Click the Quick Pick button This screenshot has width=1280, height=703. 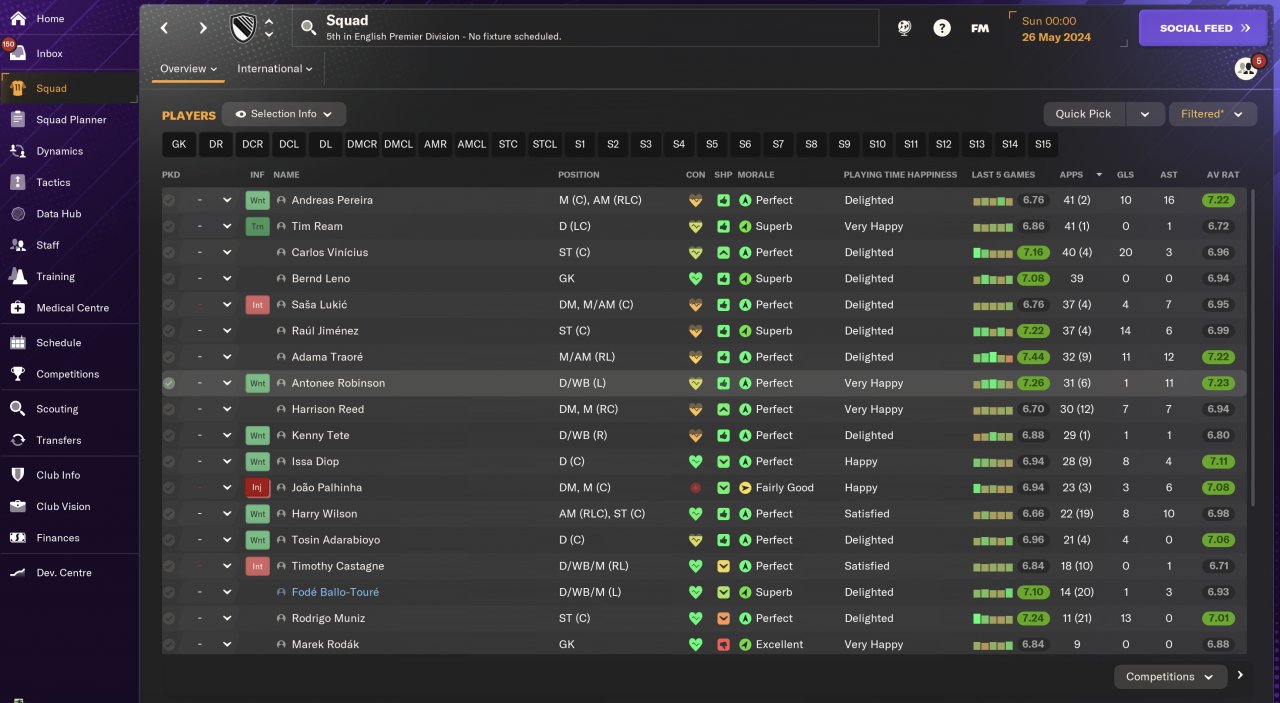(1083, 114)
